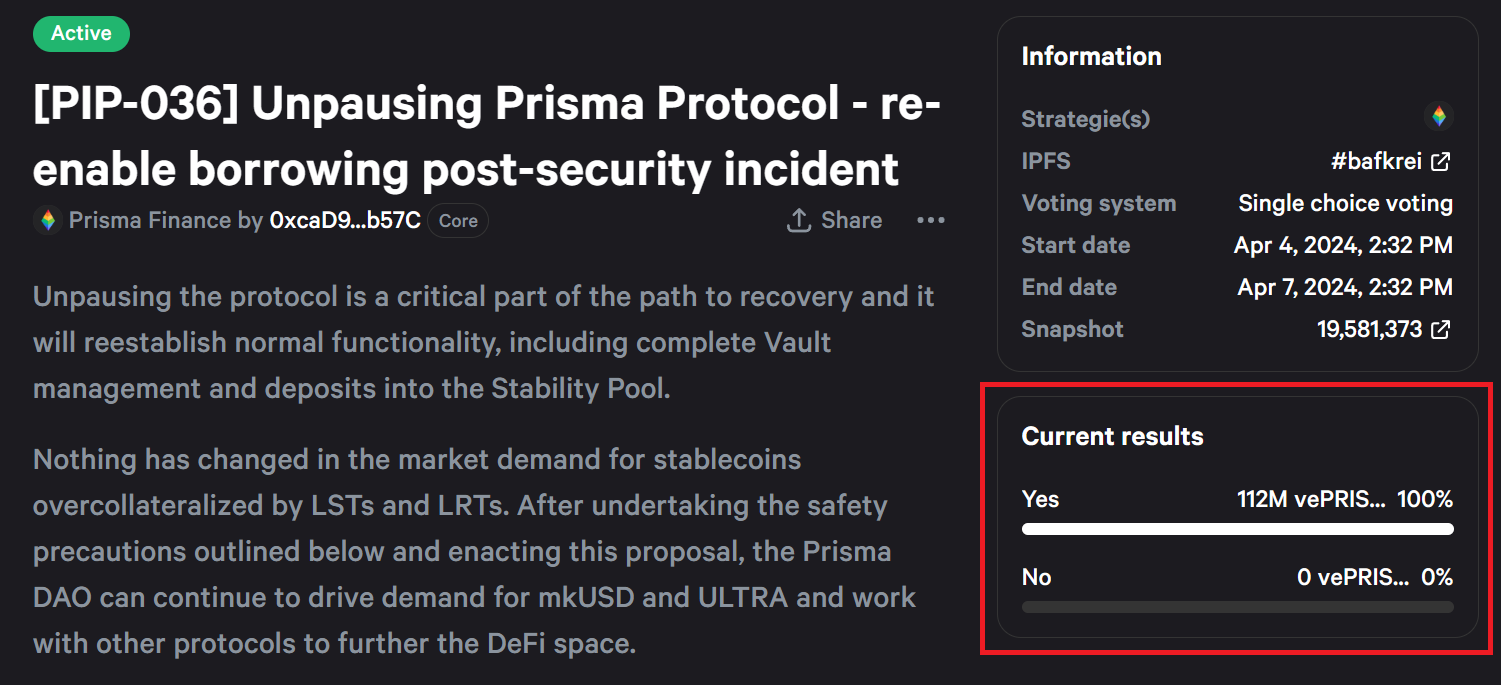Click the Current results heading

[1112, 436]
